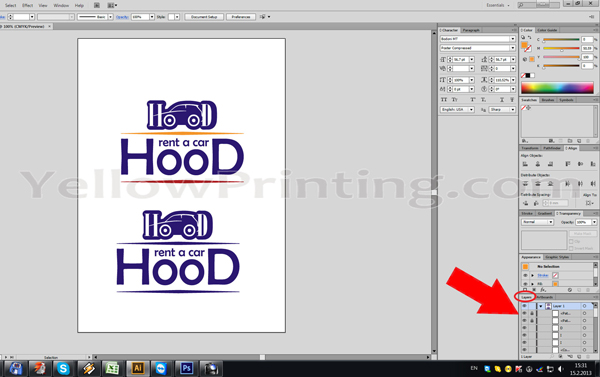Screen dimensions: 600x377
Task: Click the Cyan value input field
Action: [587, 39]
